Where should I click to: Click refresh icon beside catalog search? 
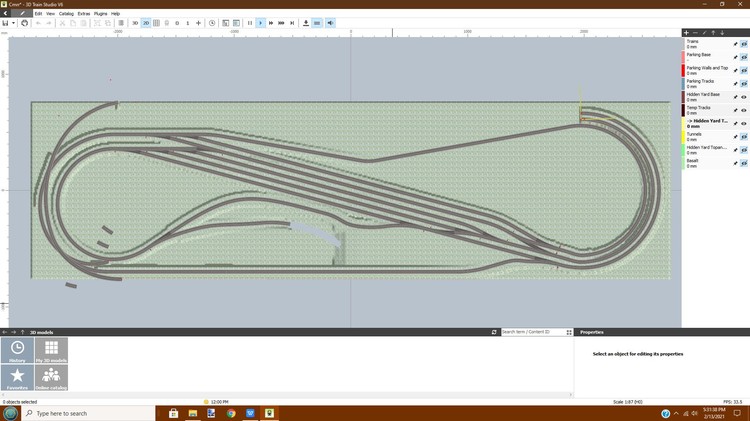[494, 332]
